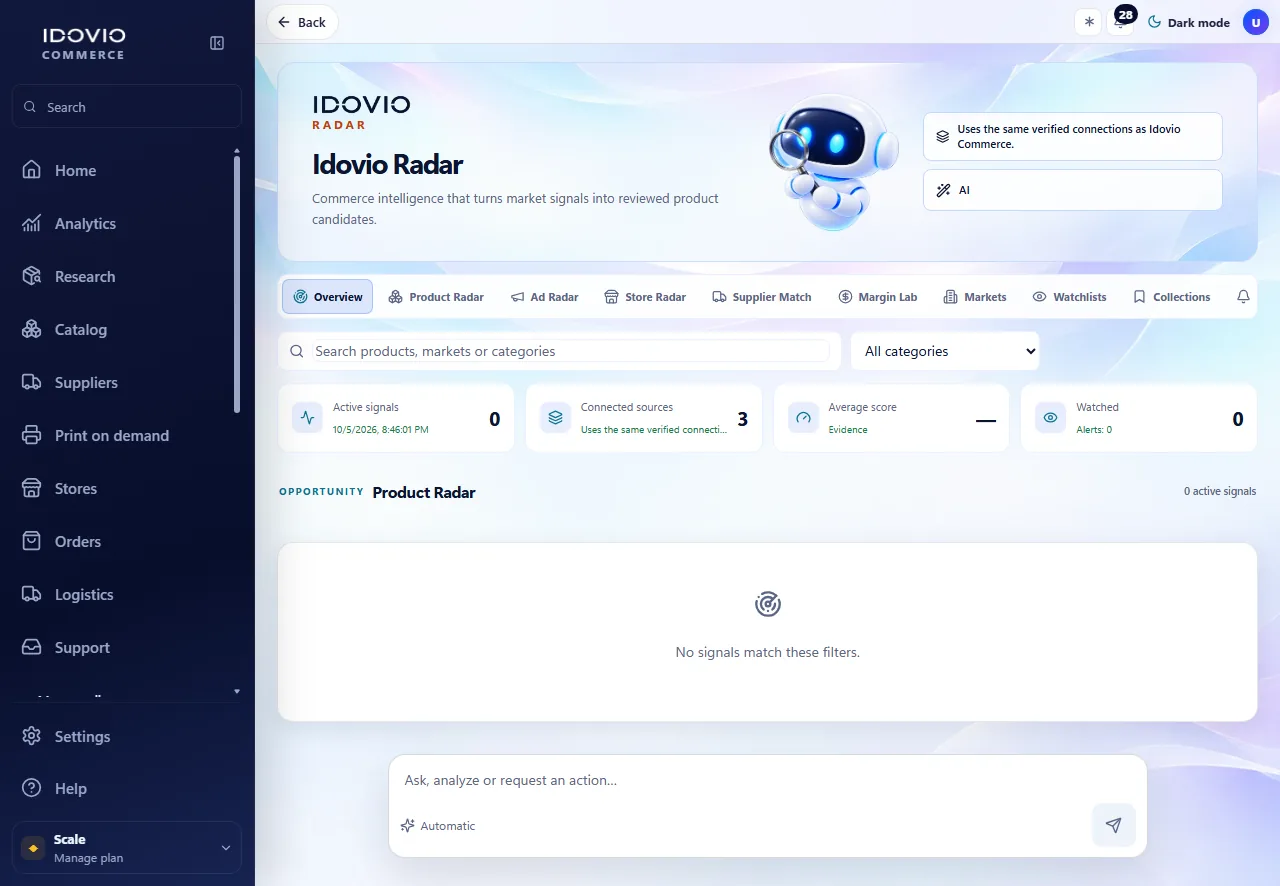The height and width of the screenshot is (886, 1280).
Task: Open the Support inbox icon
Action: pyautogui.click(x=32, y=648)
